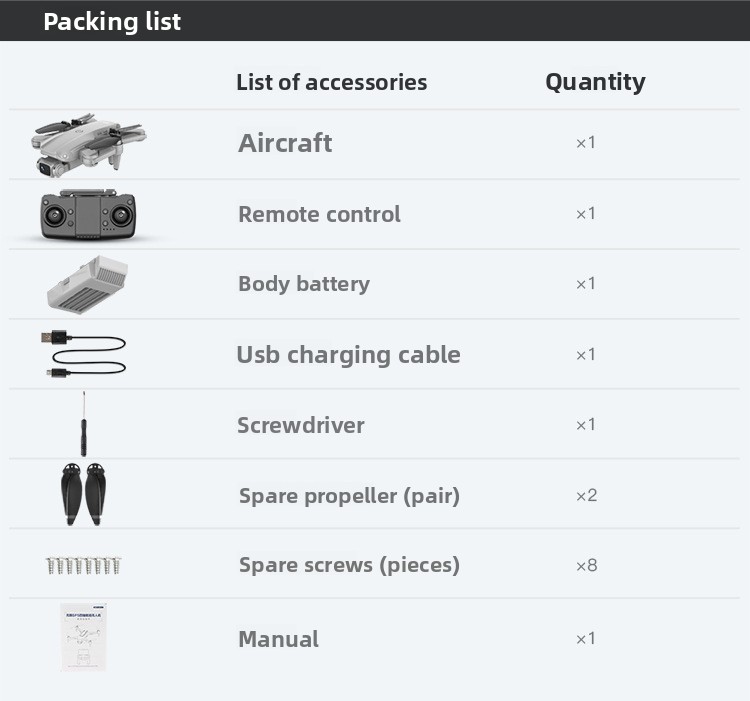Screen dimensions: 750x701
Task: Click the screwdriver icon
Action: point(83,424)
